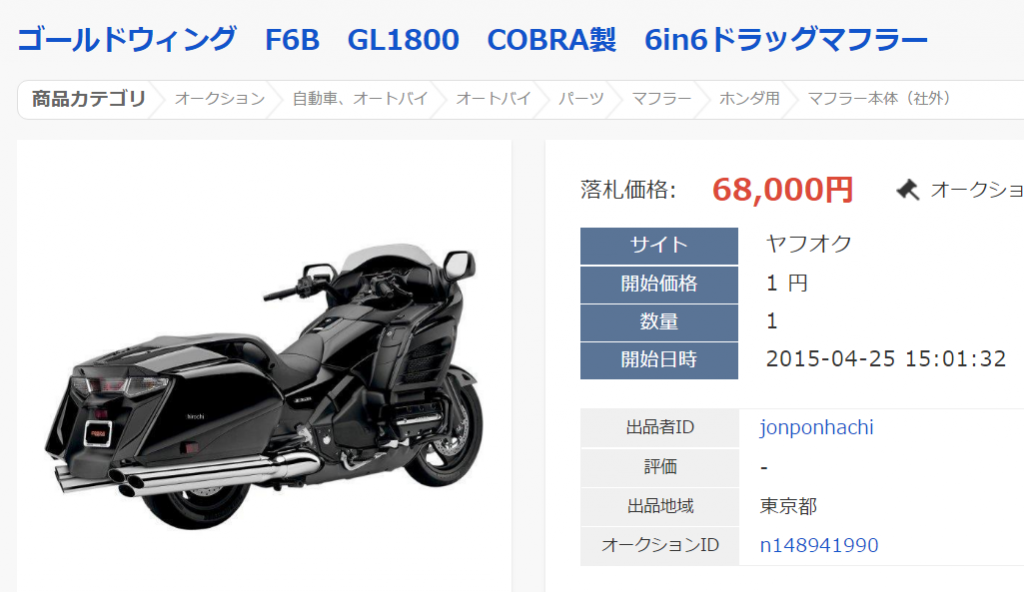Go to オートバイ breadcrumb category
The width and height of the screenshot is (1024, 592).
coord(493,99)
